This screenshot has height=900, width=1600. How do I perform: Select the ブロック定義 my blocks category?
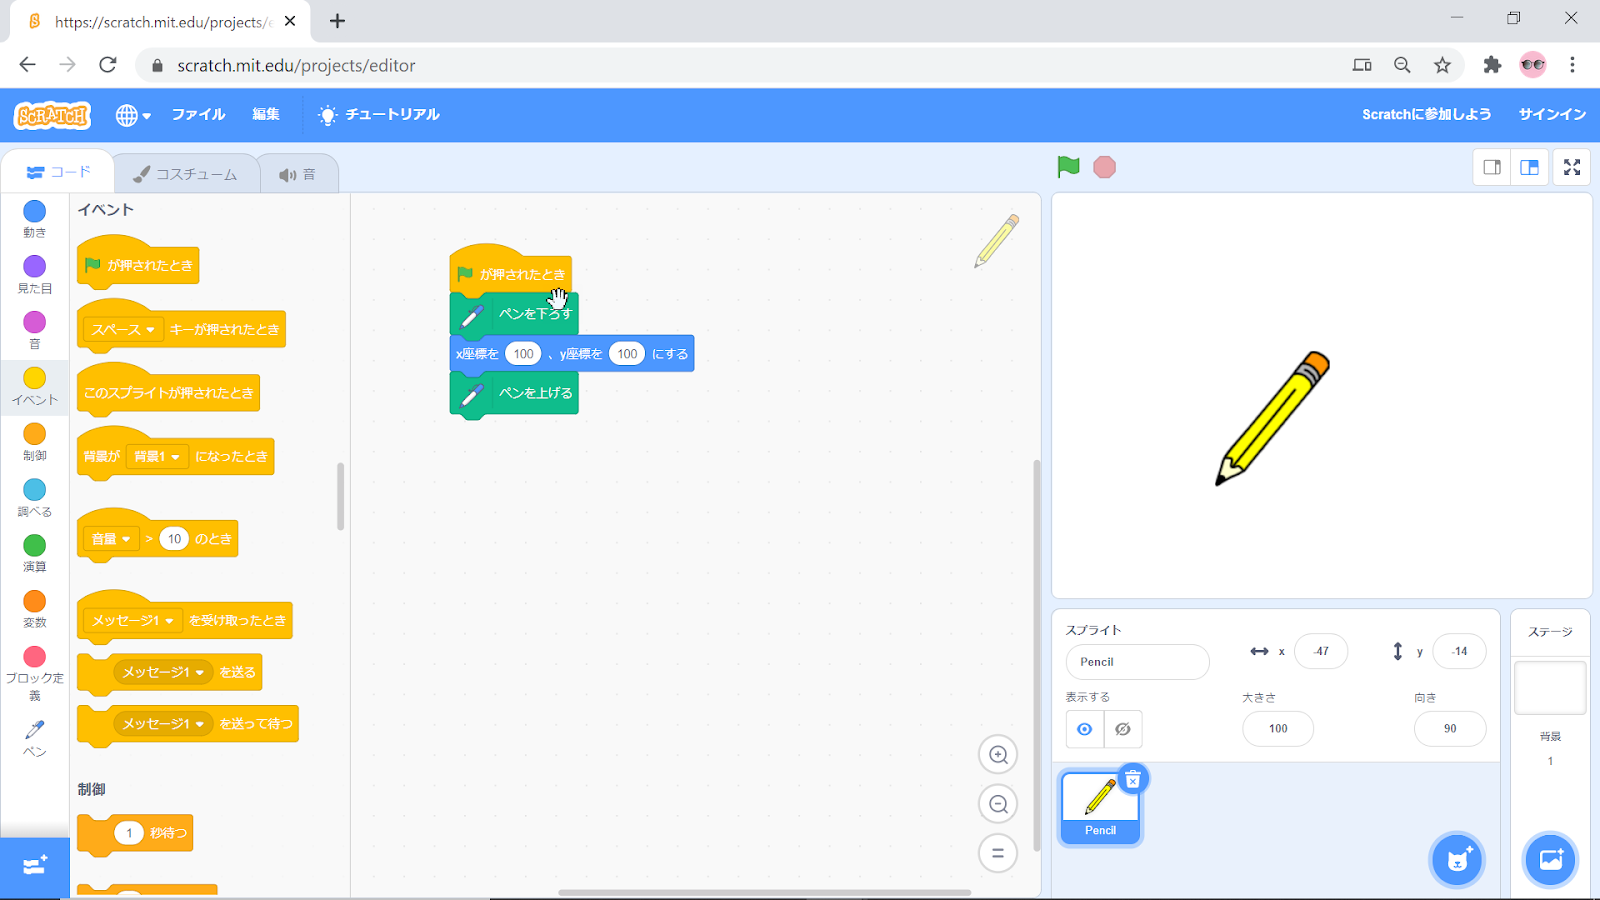(x=34, y=672)
